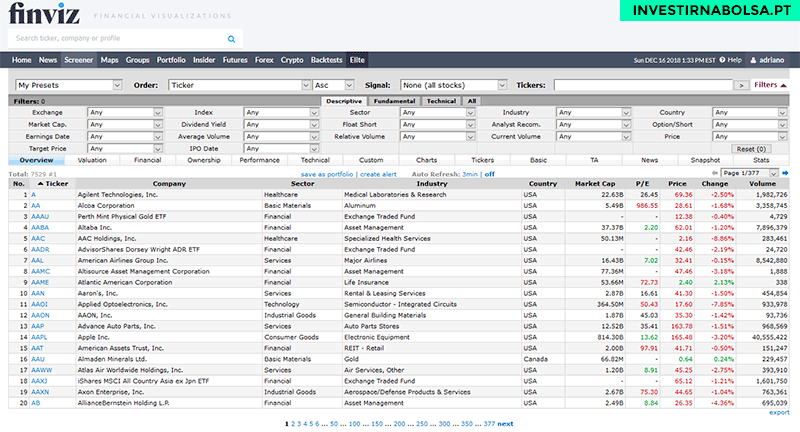Sort by Volume column header
800x432 pixels.
pyautogui.click(x=763, y=184)
